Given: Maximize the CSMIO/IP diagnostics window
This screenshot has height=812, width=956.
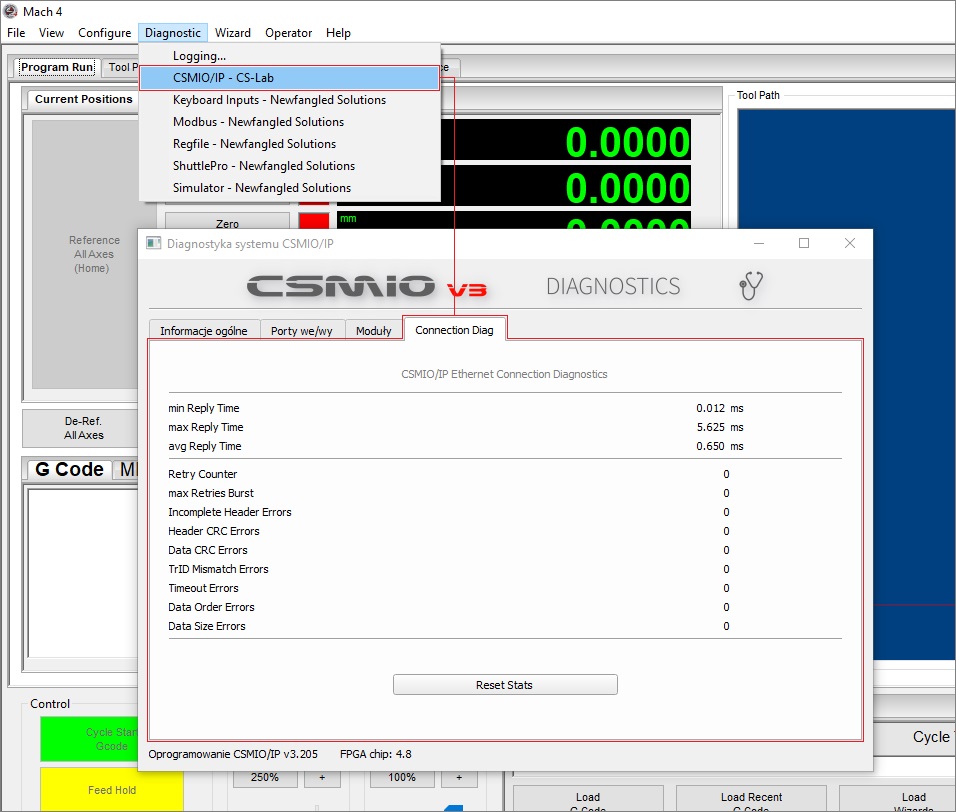Looking at the screenshot, I should click(x=804, y=243).
